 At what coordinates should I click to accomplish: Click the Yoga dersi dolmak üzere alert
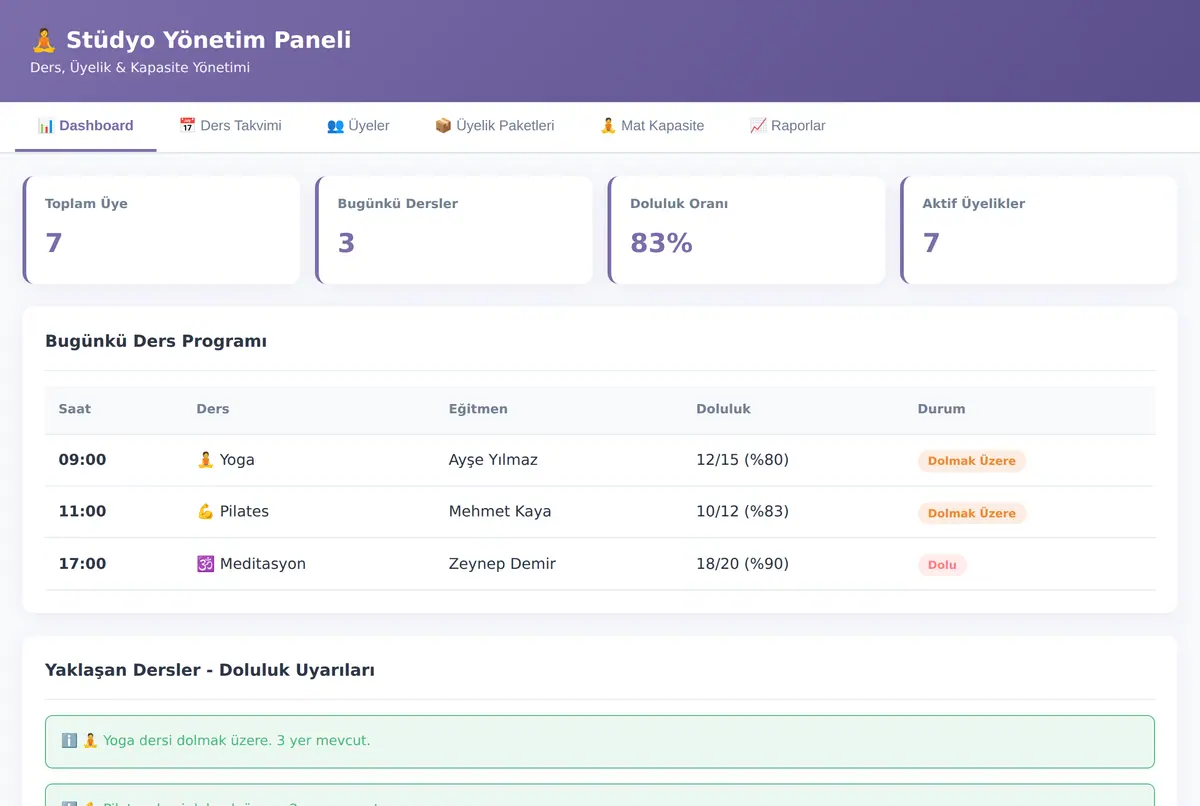point(600,741)
